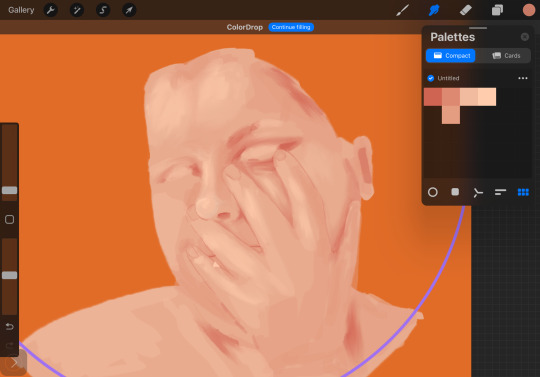The height and width of the screenshot is (377, 540).
Task: Pick the darkest red-pink swatch
Action: pos(433,97)
